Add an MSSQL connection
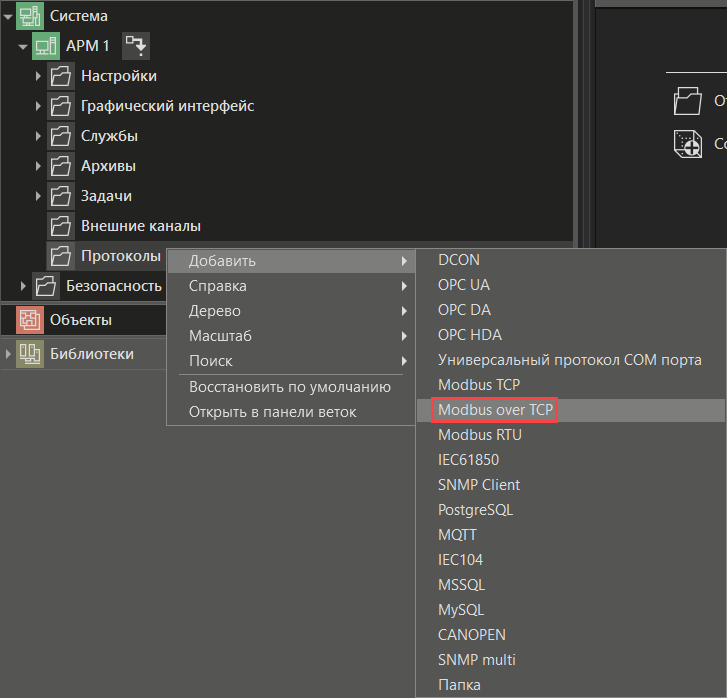Viewport: 727px width, 698px height. 571,585
